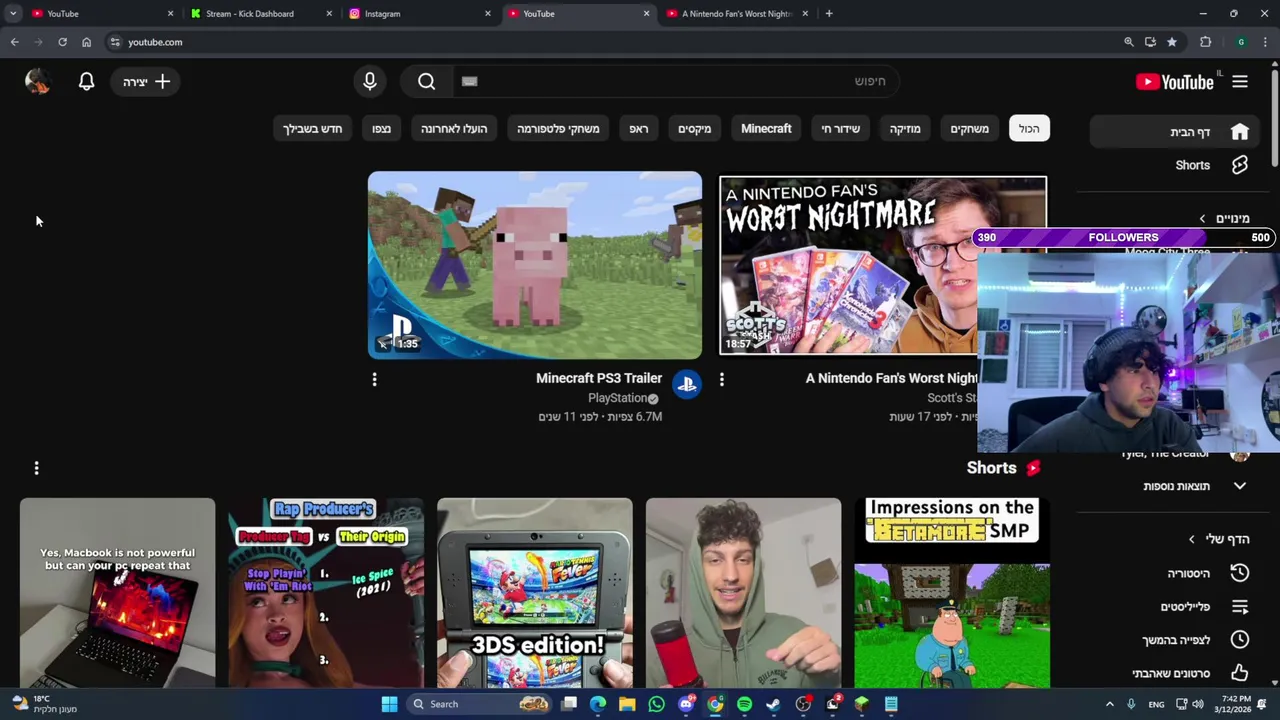Select the משחקי פלטפורמה filter chip
The image size is (1280, 720).
(558, 129)
